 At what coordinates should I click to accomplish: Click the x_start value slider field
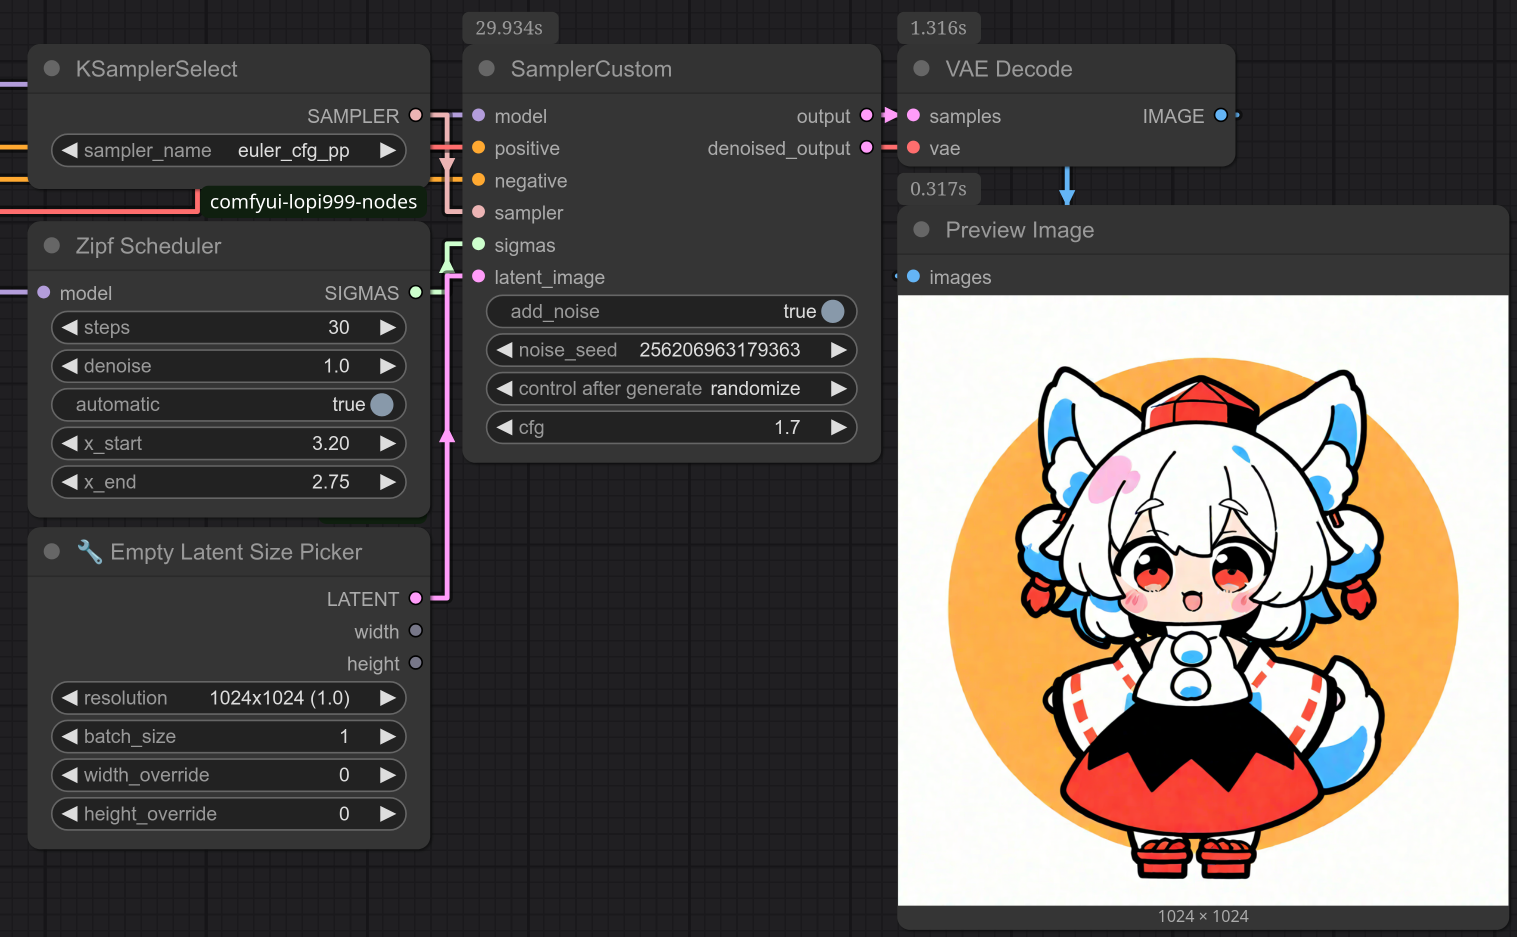[229, 444]
